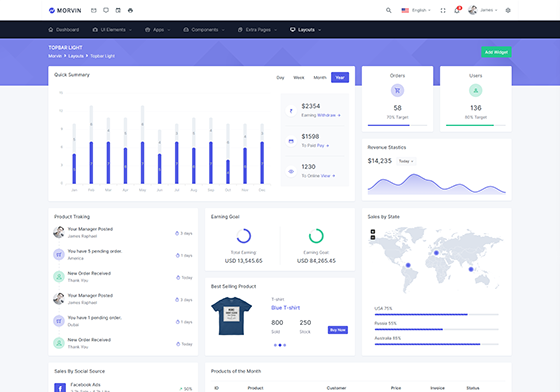The width and height of the screenshot is (560, 392).
Task: Expand the Layouts menu
Action: (305, 30)
